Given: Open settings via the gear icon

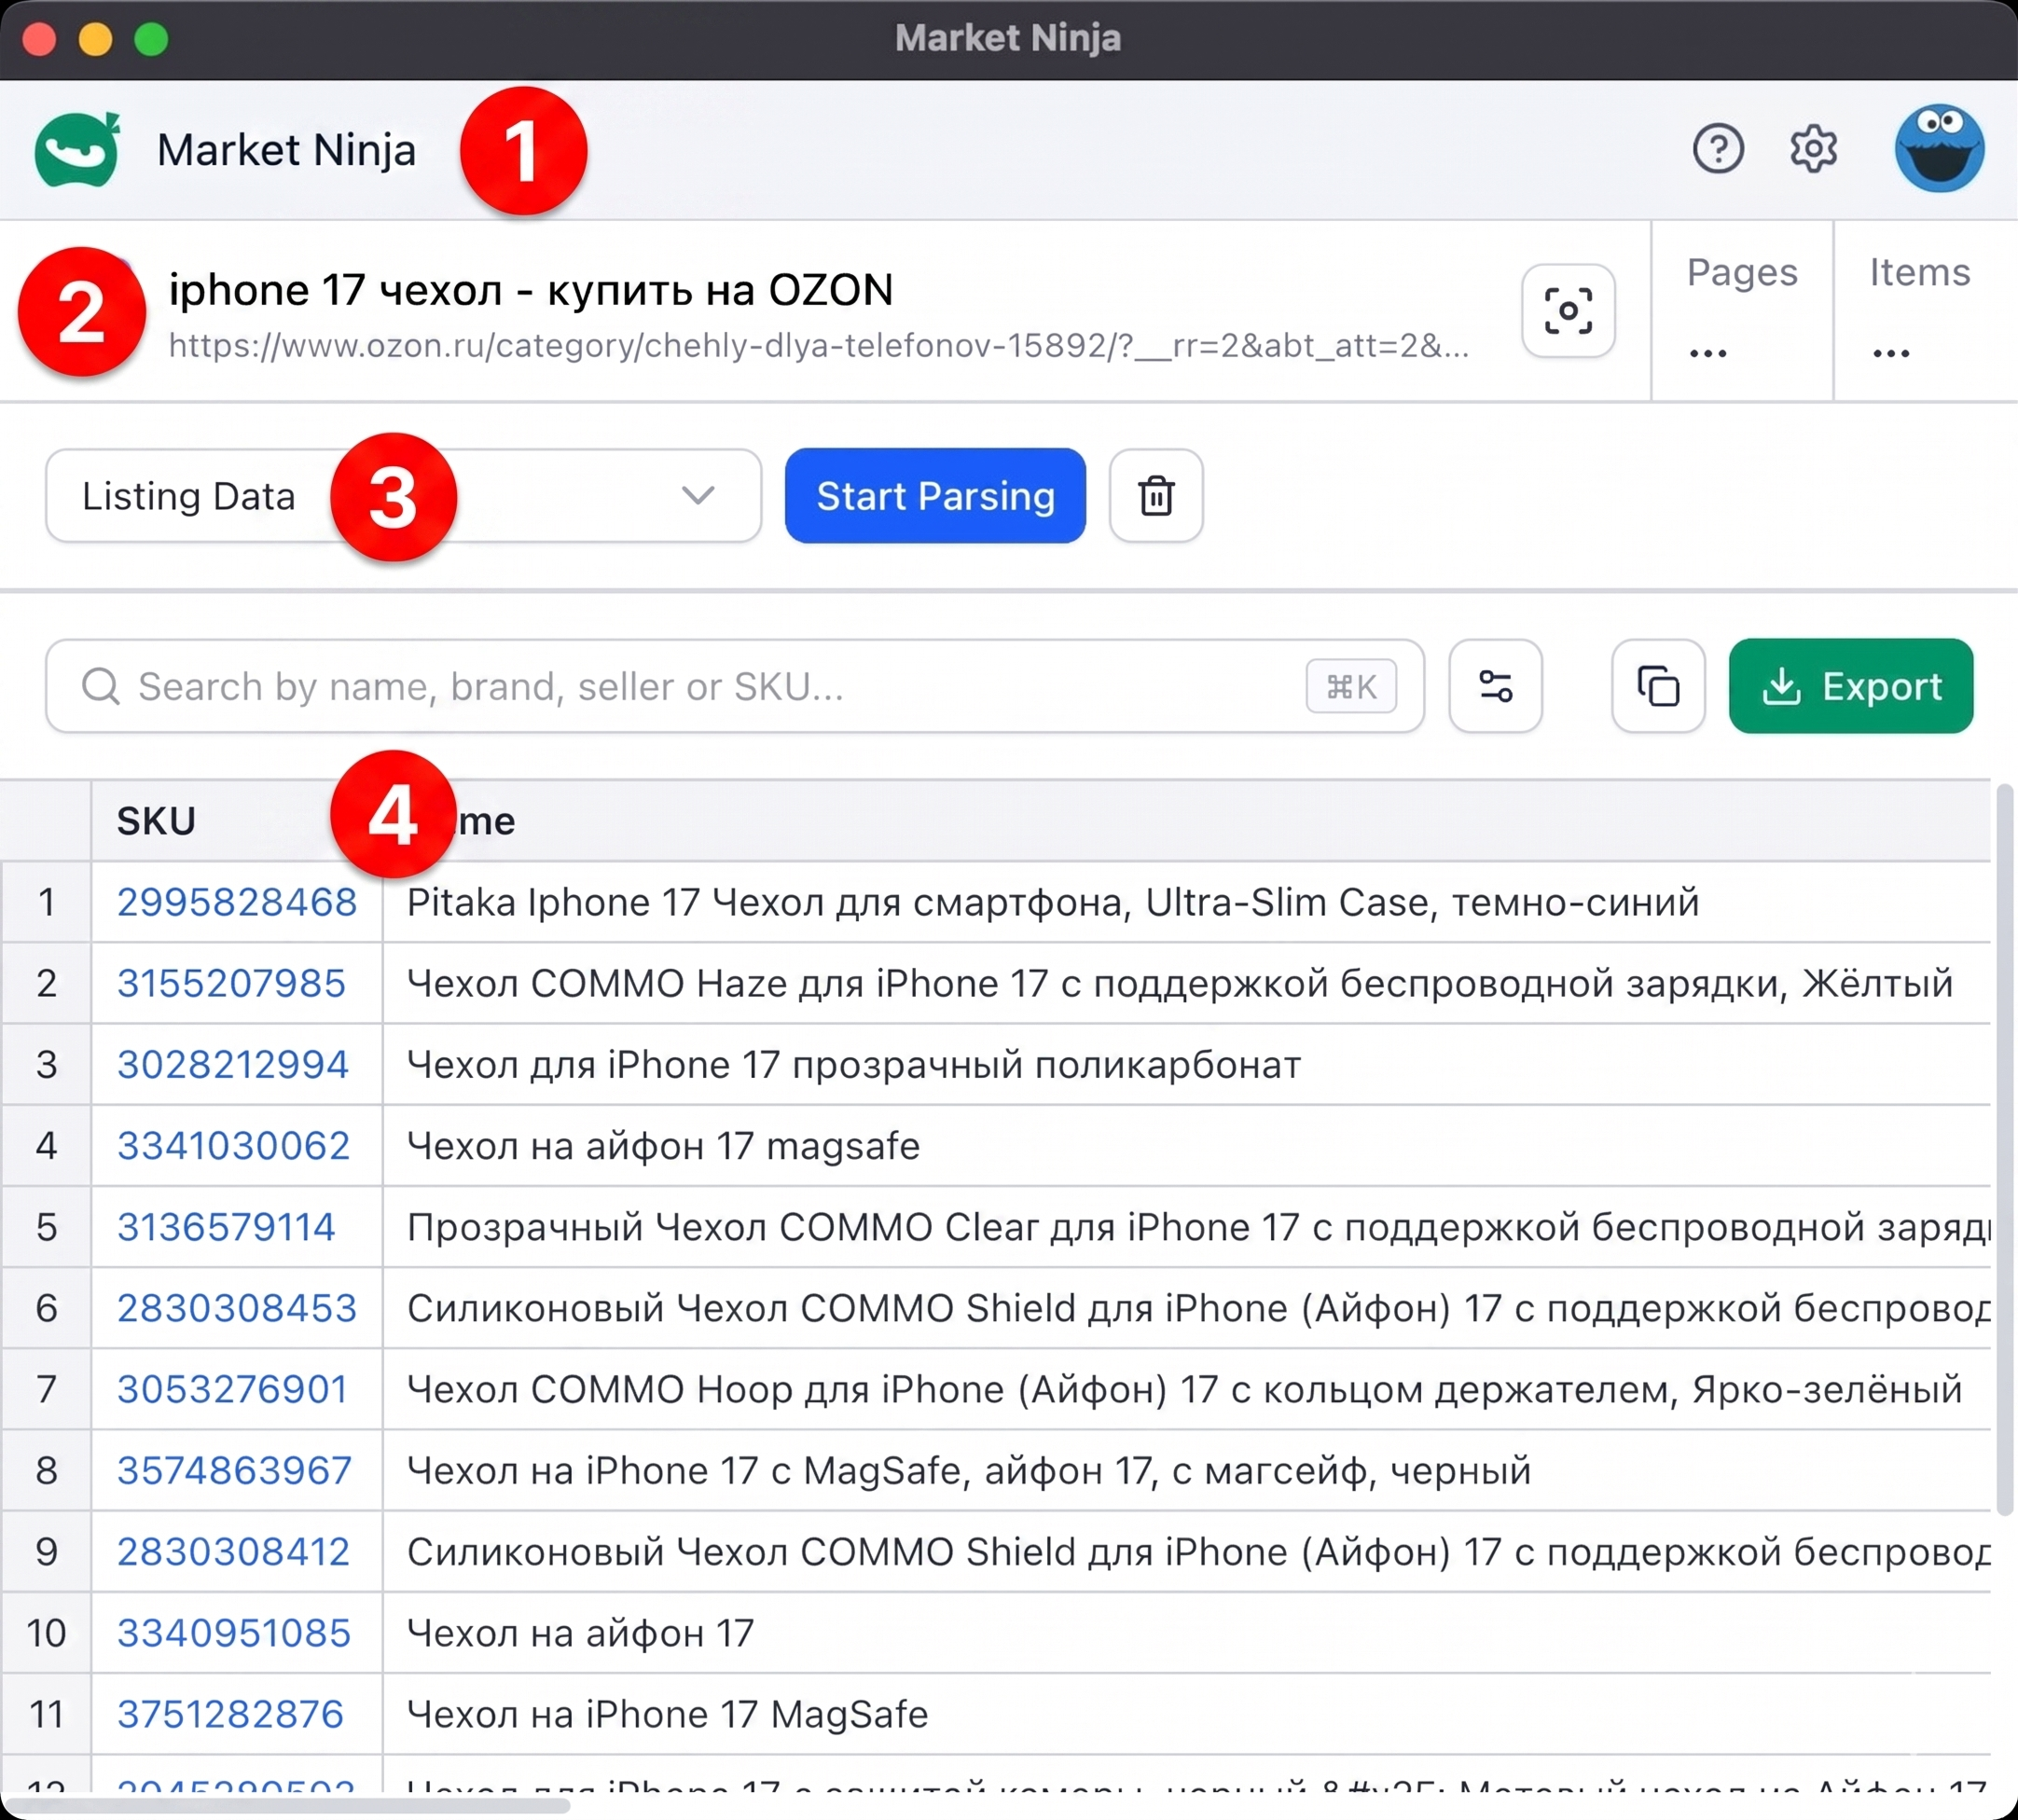Looking at the screenshot, I should pos(1813,150).
